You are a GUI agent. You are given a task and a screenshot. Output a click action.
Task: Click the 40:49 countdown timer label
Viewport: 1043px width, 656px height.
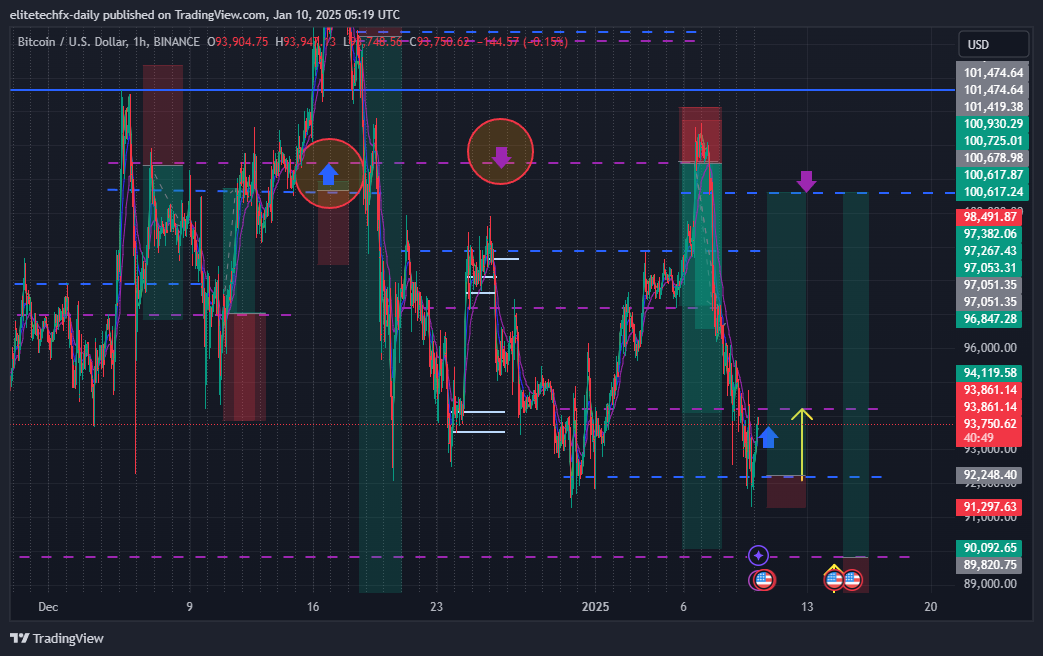pos(978,438)
